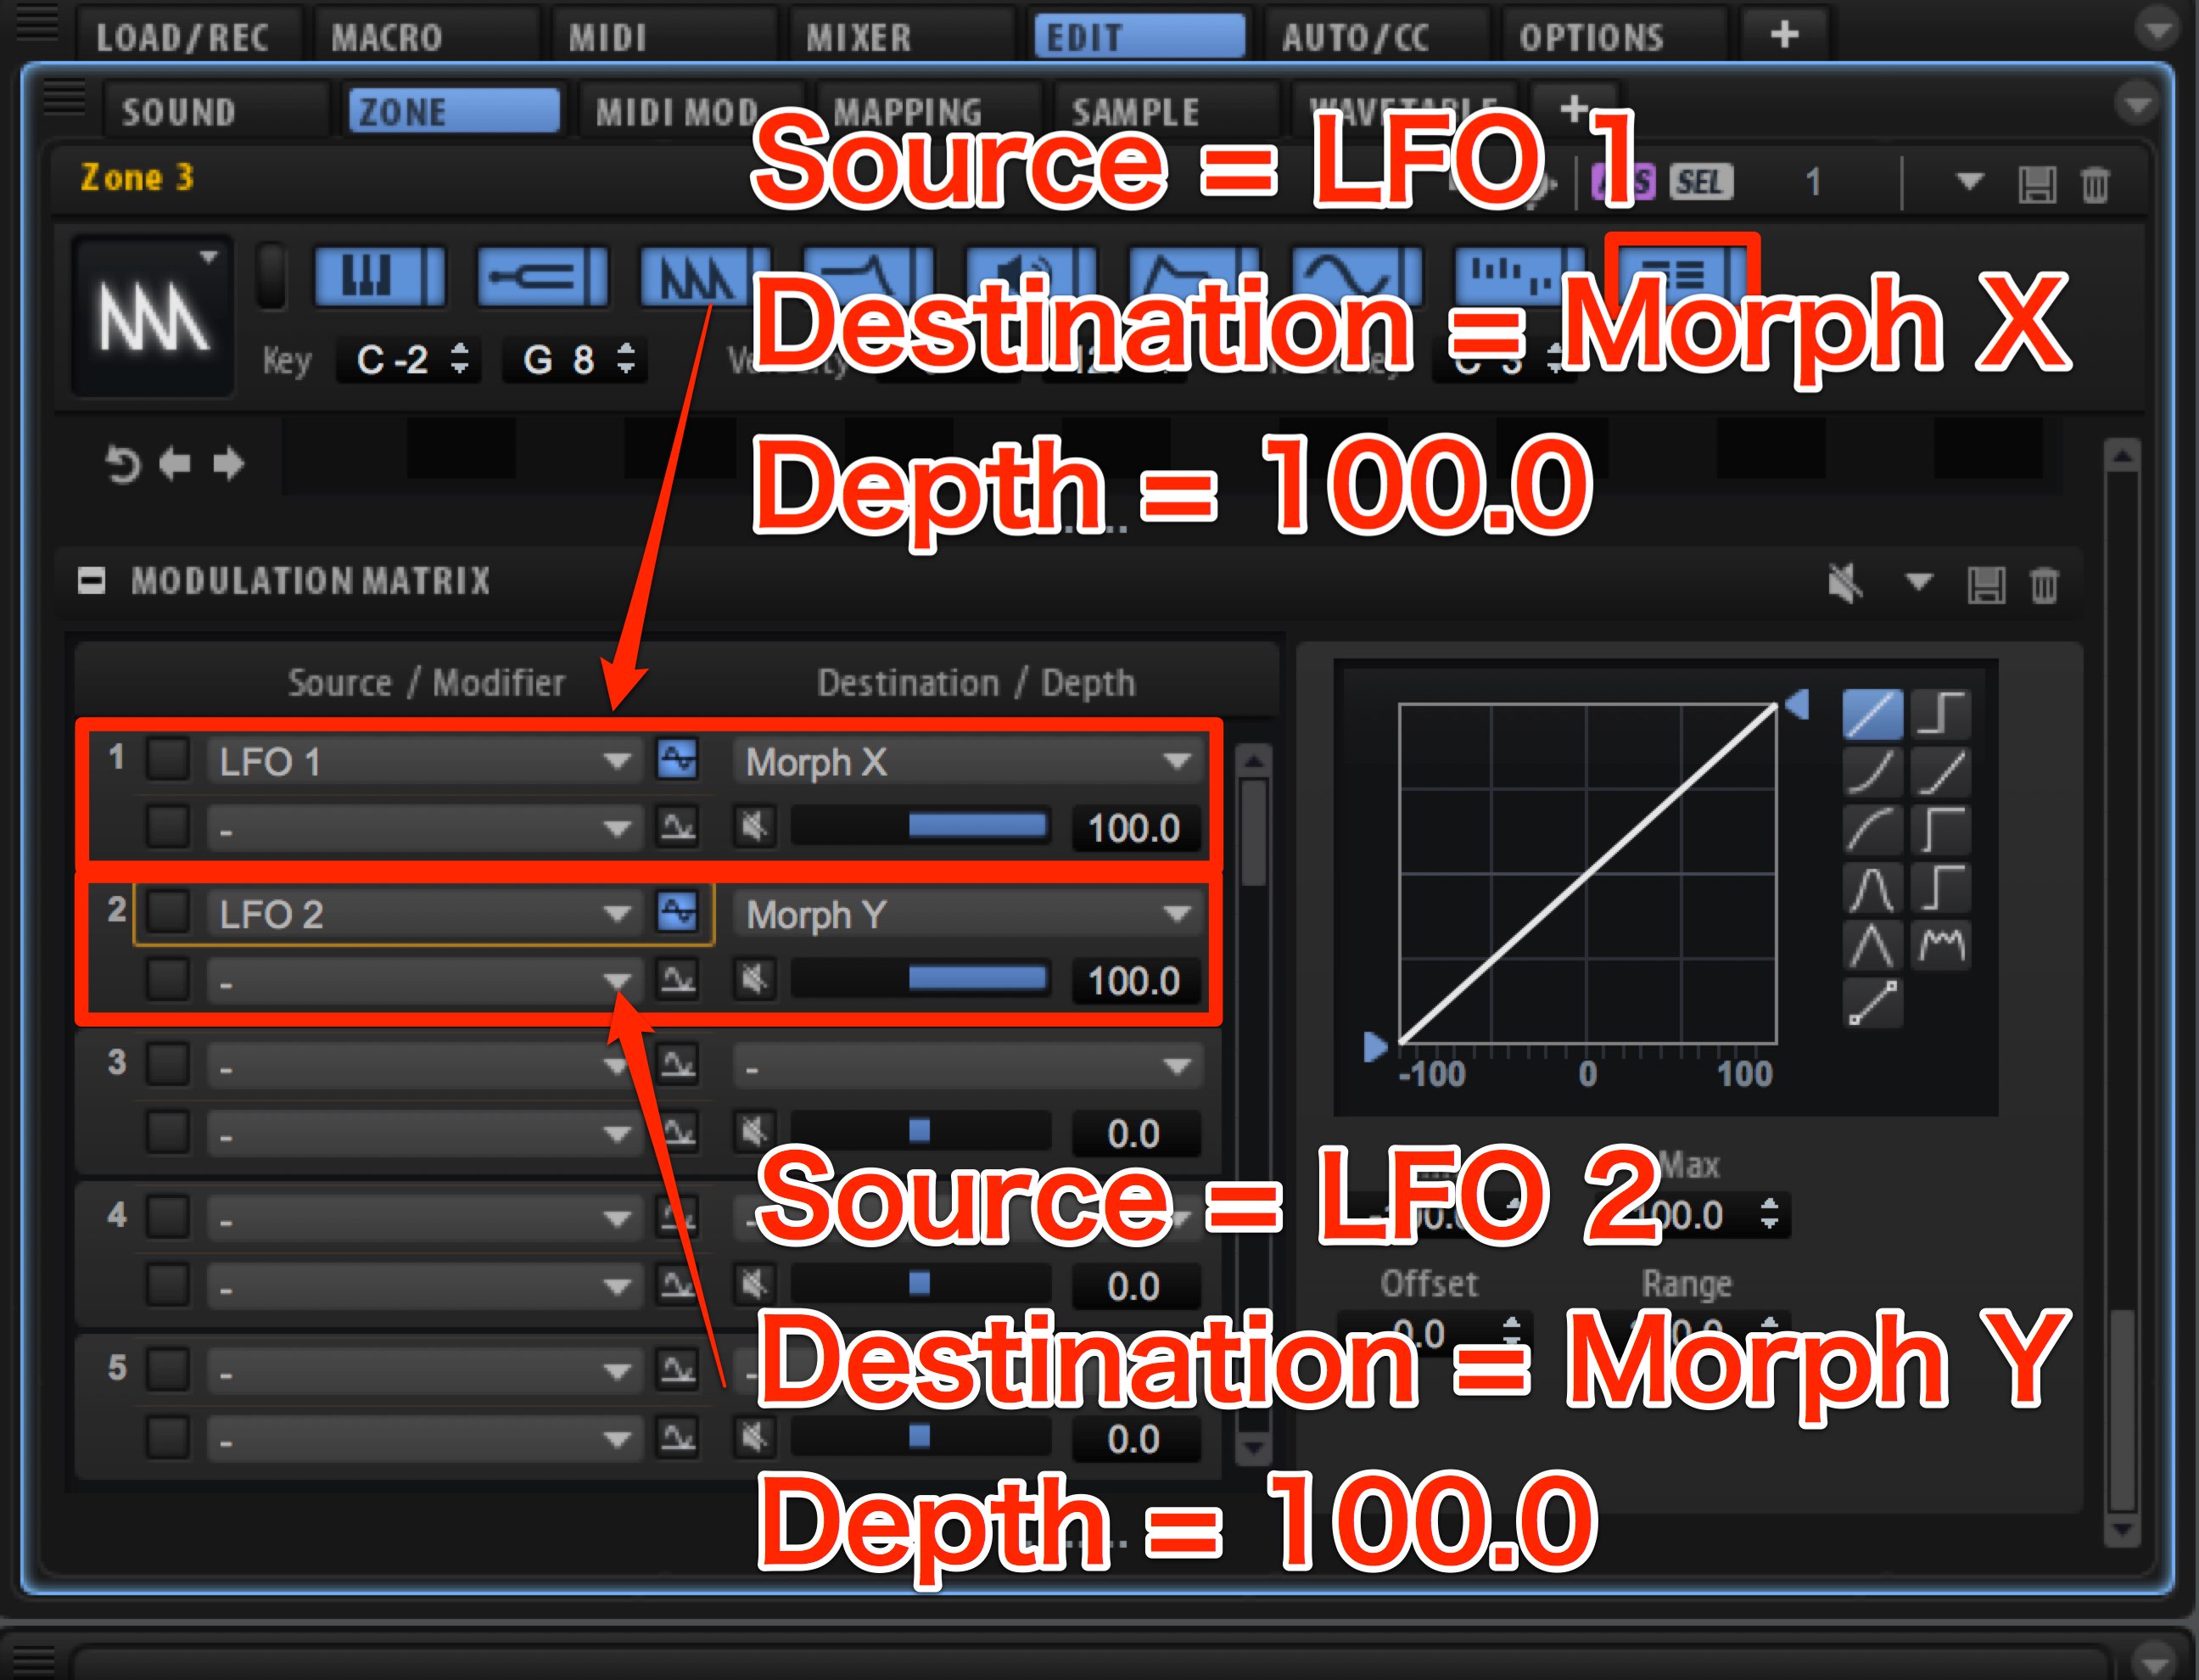Click the row 3 depth slider
Screen dimensions: 2199x1680
[x=920, y=1131]
